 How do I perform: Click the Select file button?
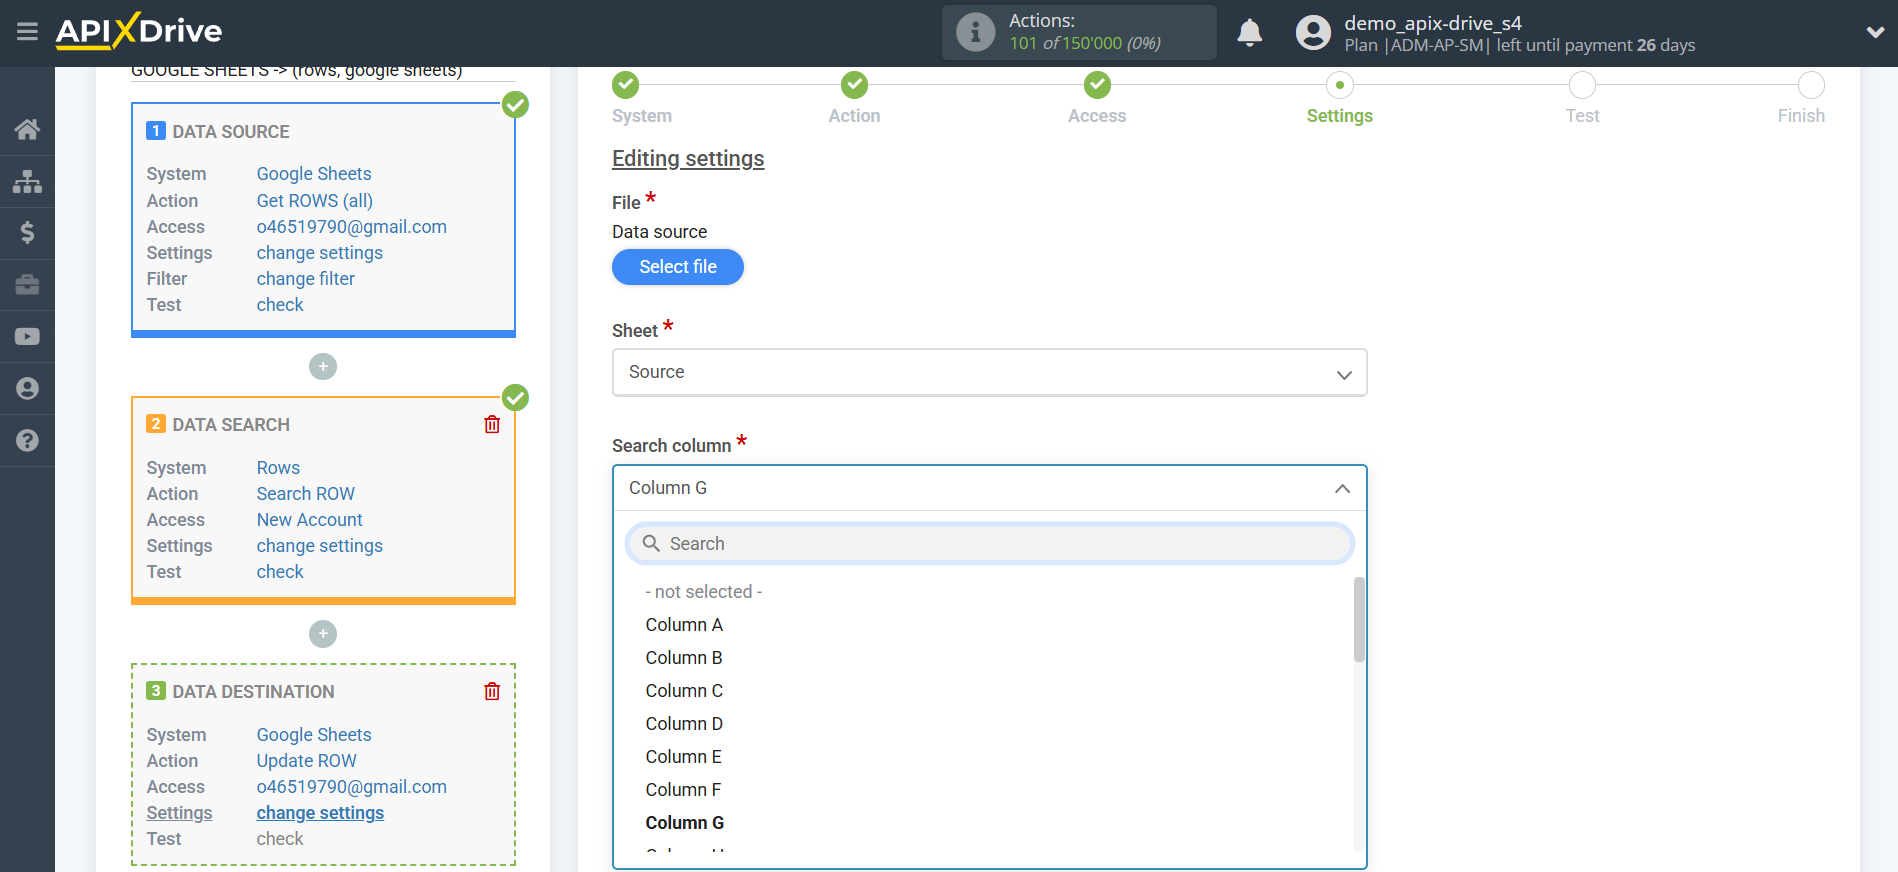click(678, 267)
